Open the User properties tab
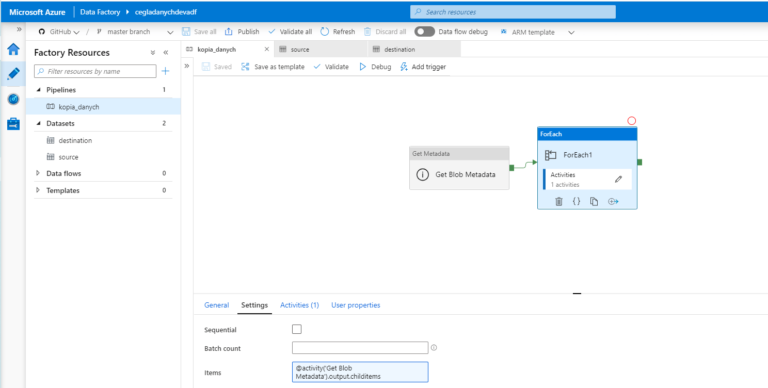Image resolution: width=768 pixels, height=388 pixels. (356, 305)
